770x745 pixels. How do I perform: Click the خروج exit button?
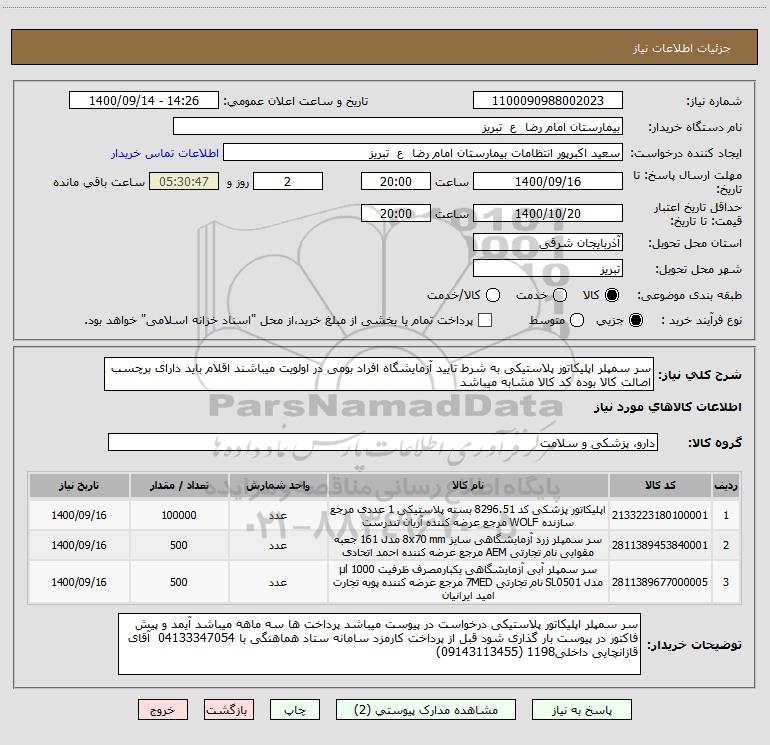(x=163, y=710)
